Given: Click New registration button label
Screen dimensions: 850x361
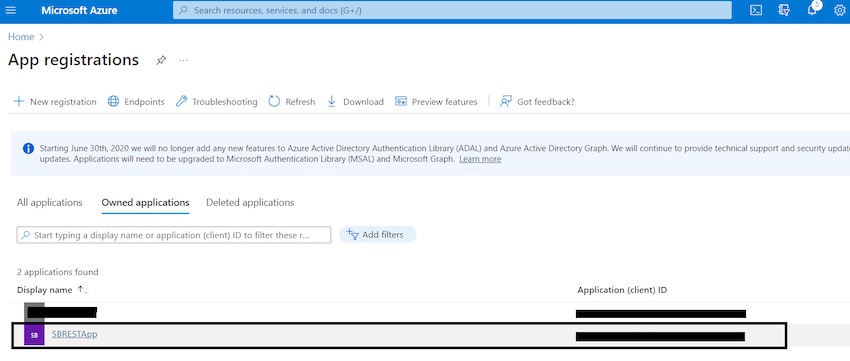Looking at the screenshot, I should click(x=63, y=101).
